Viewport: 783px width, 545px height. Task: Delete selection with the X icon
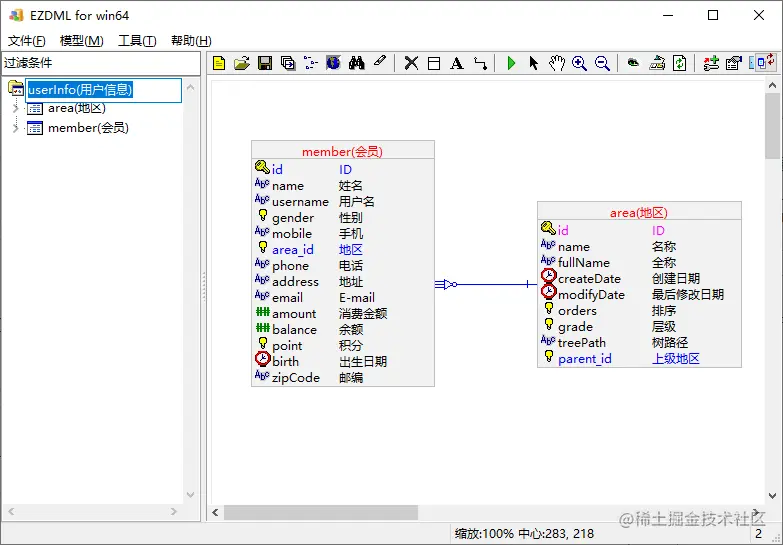point(411,63)
